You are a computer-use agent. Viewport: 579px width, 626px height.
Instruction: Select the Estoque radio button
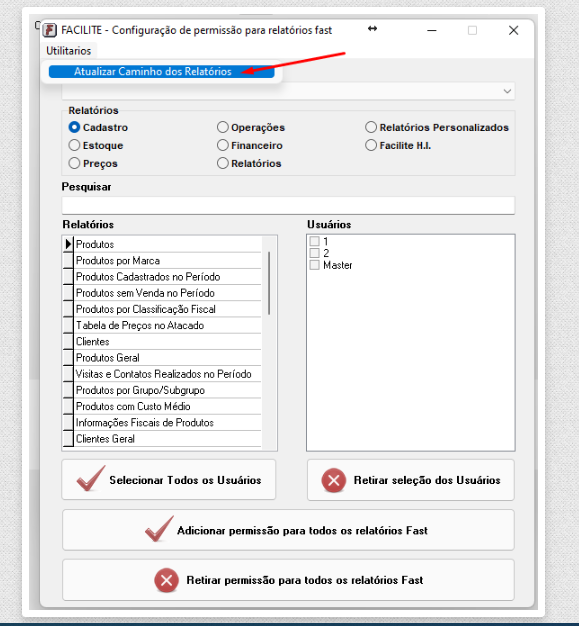[x=74, y=145]
